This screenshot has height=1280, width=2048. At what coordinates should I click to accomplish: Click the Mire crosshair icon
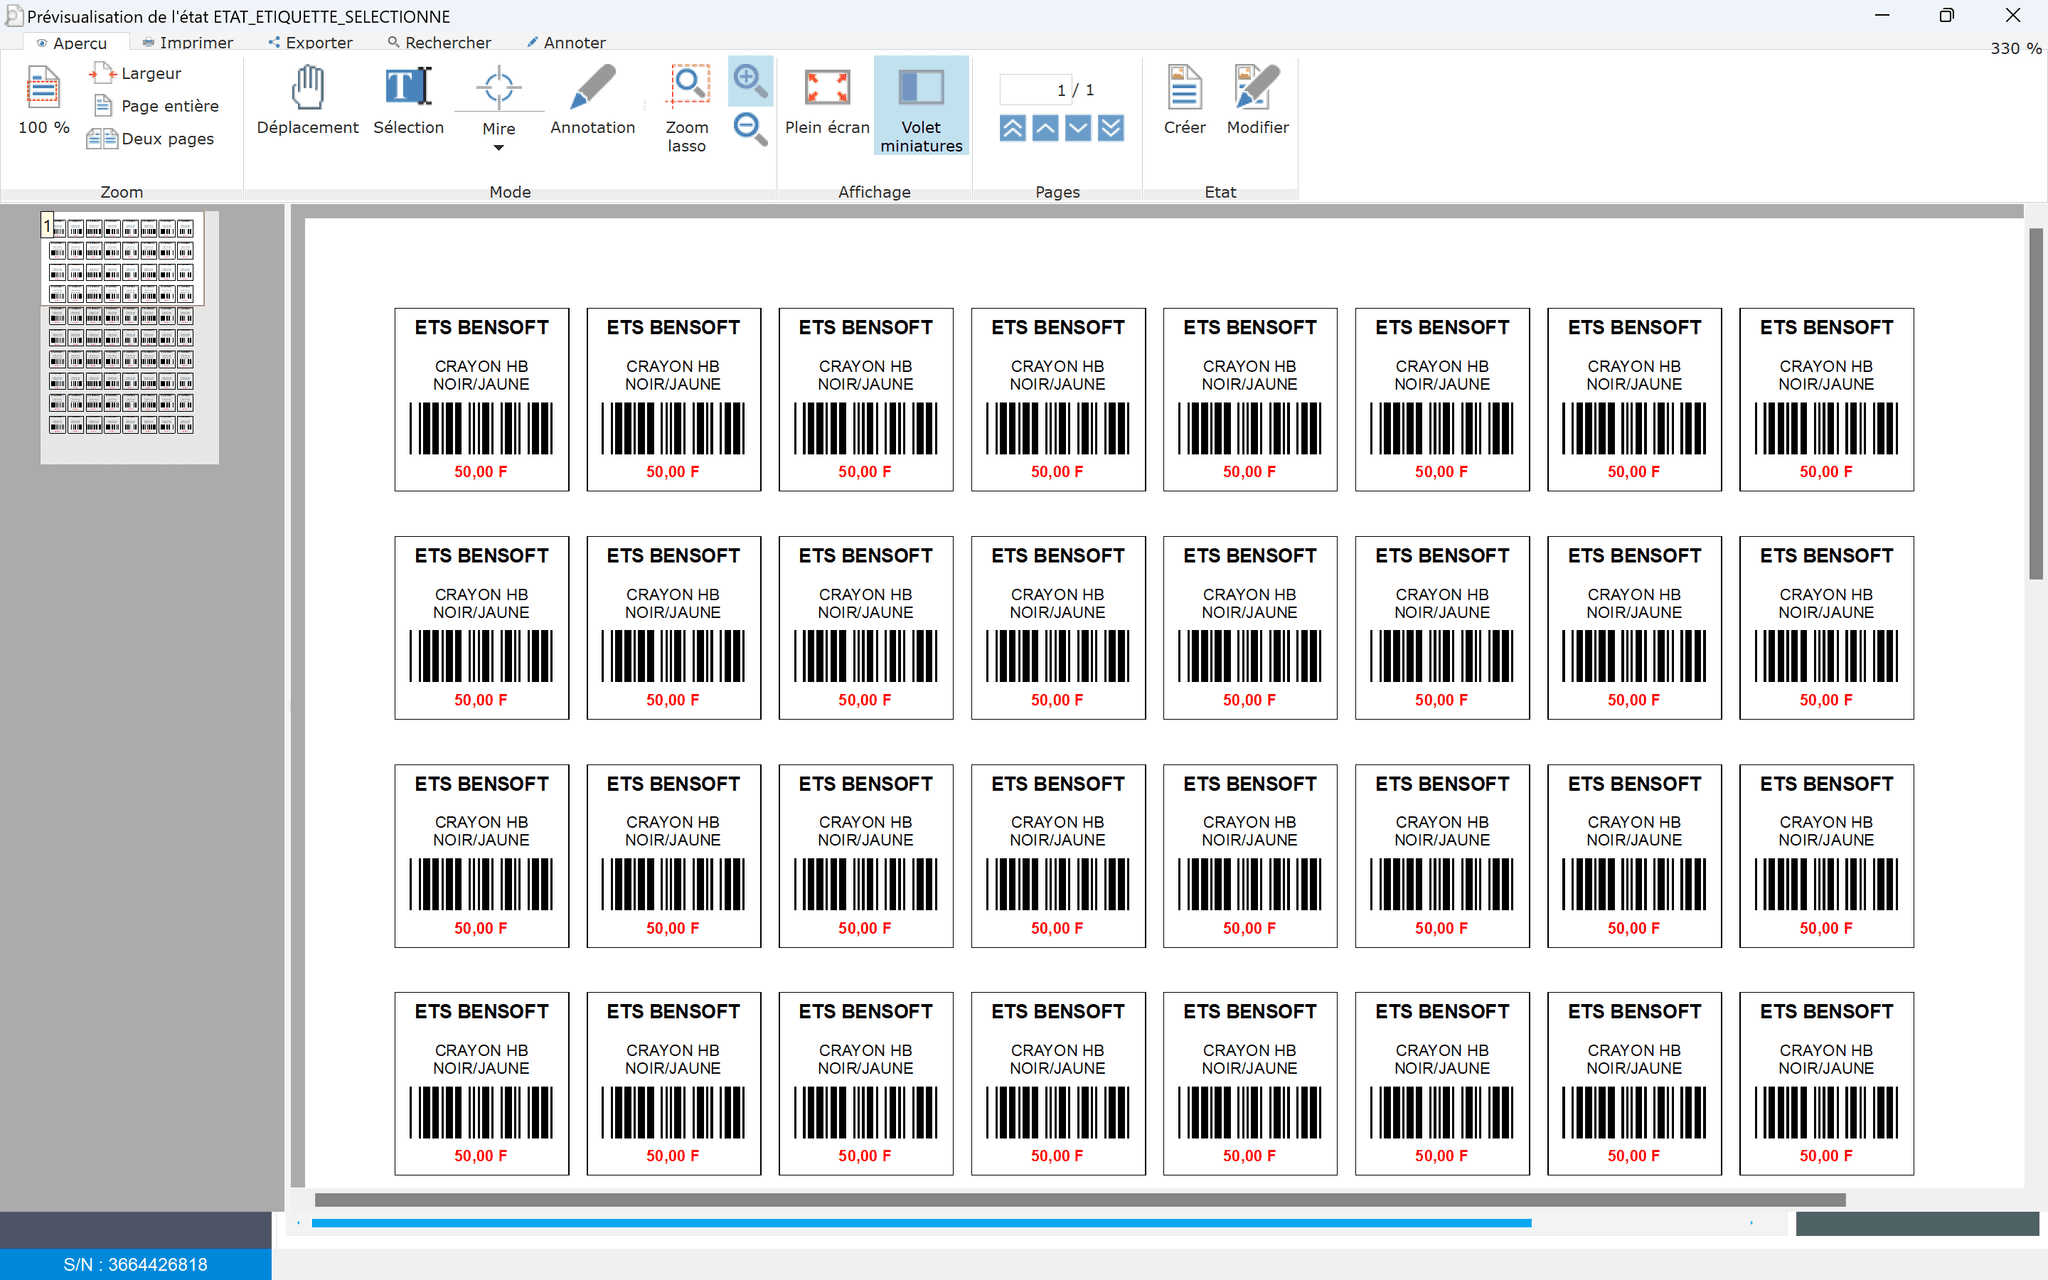click(x=498, y=89)
